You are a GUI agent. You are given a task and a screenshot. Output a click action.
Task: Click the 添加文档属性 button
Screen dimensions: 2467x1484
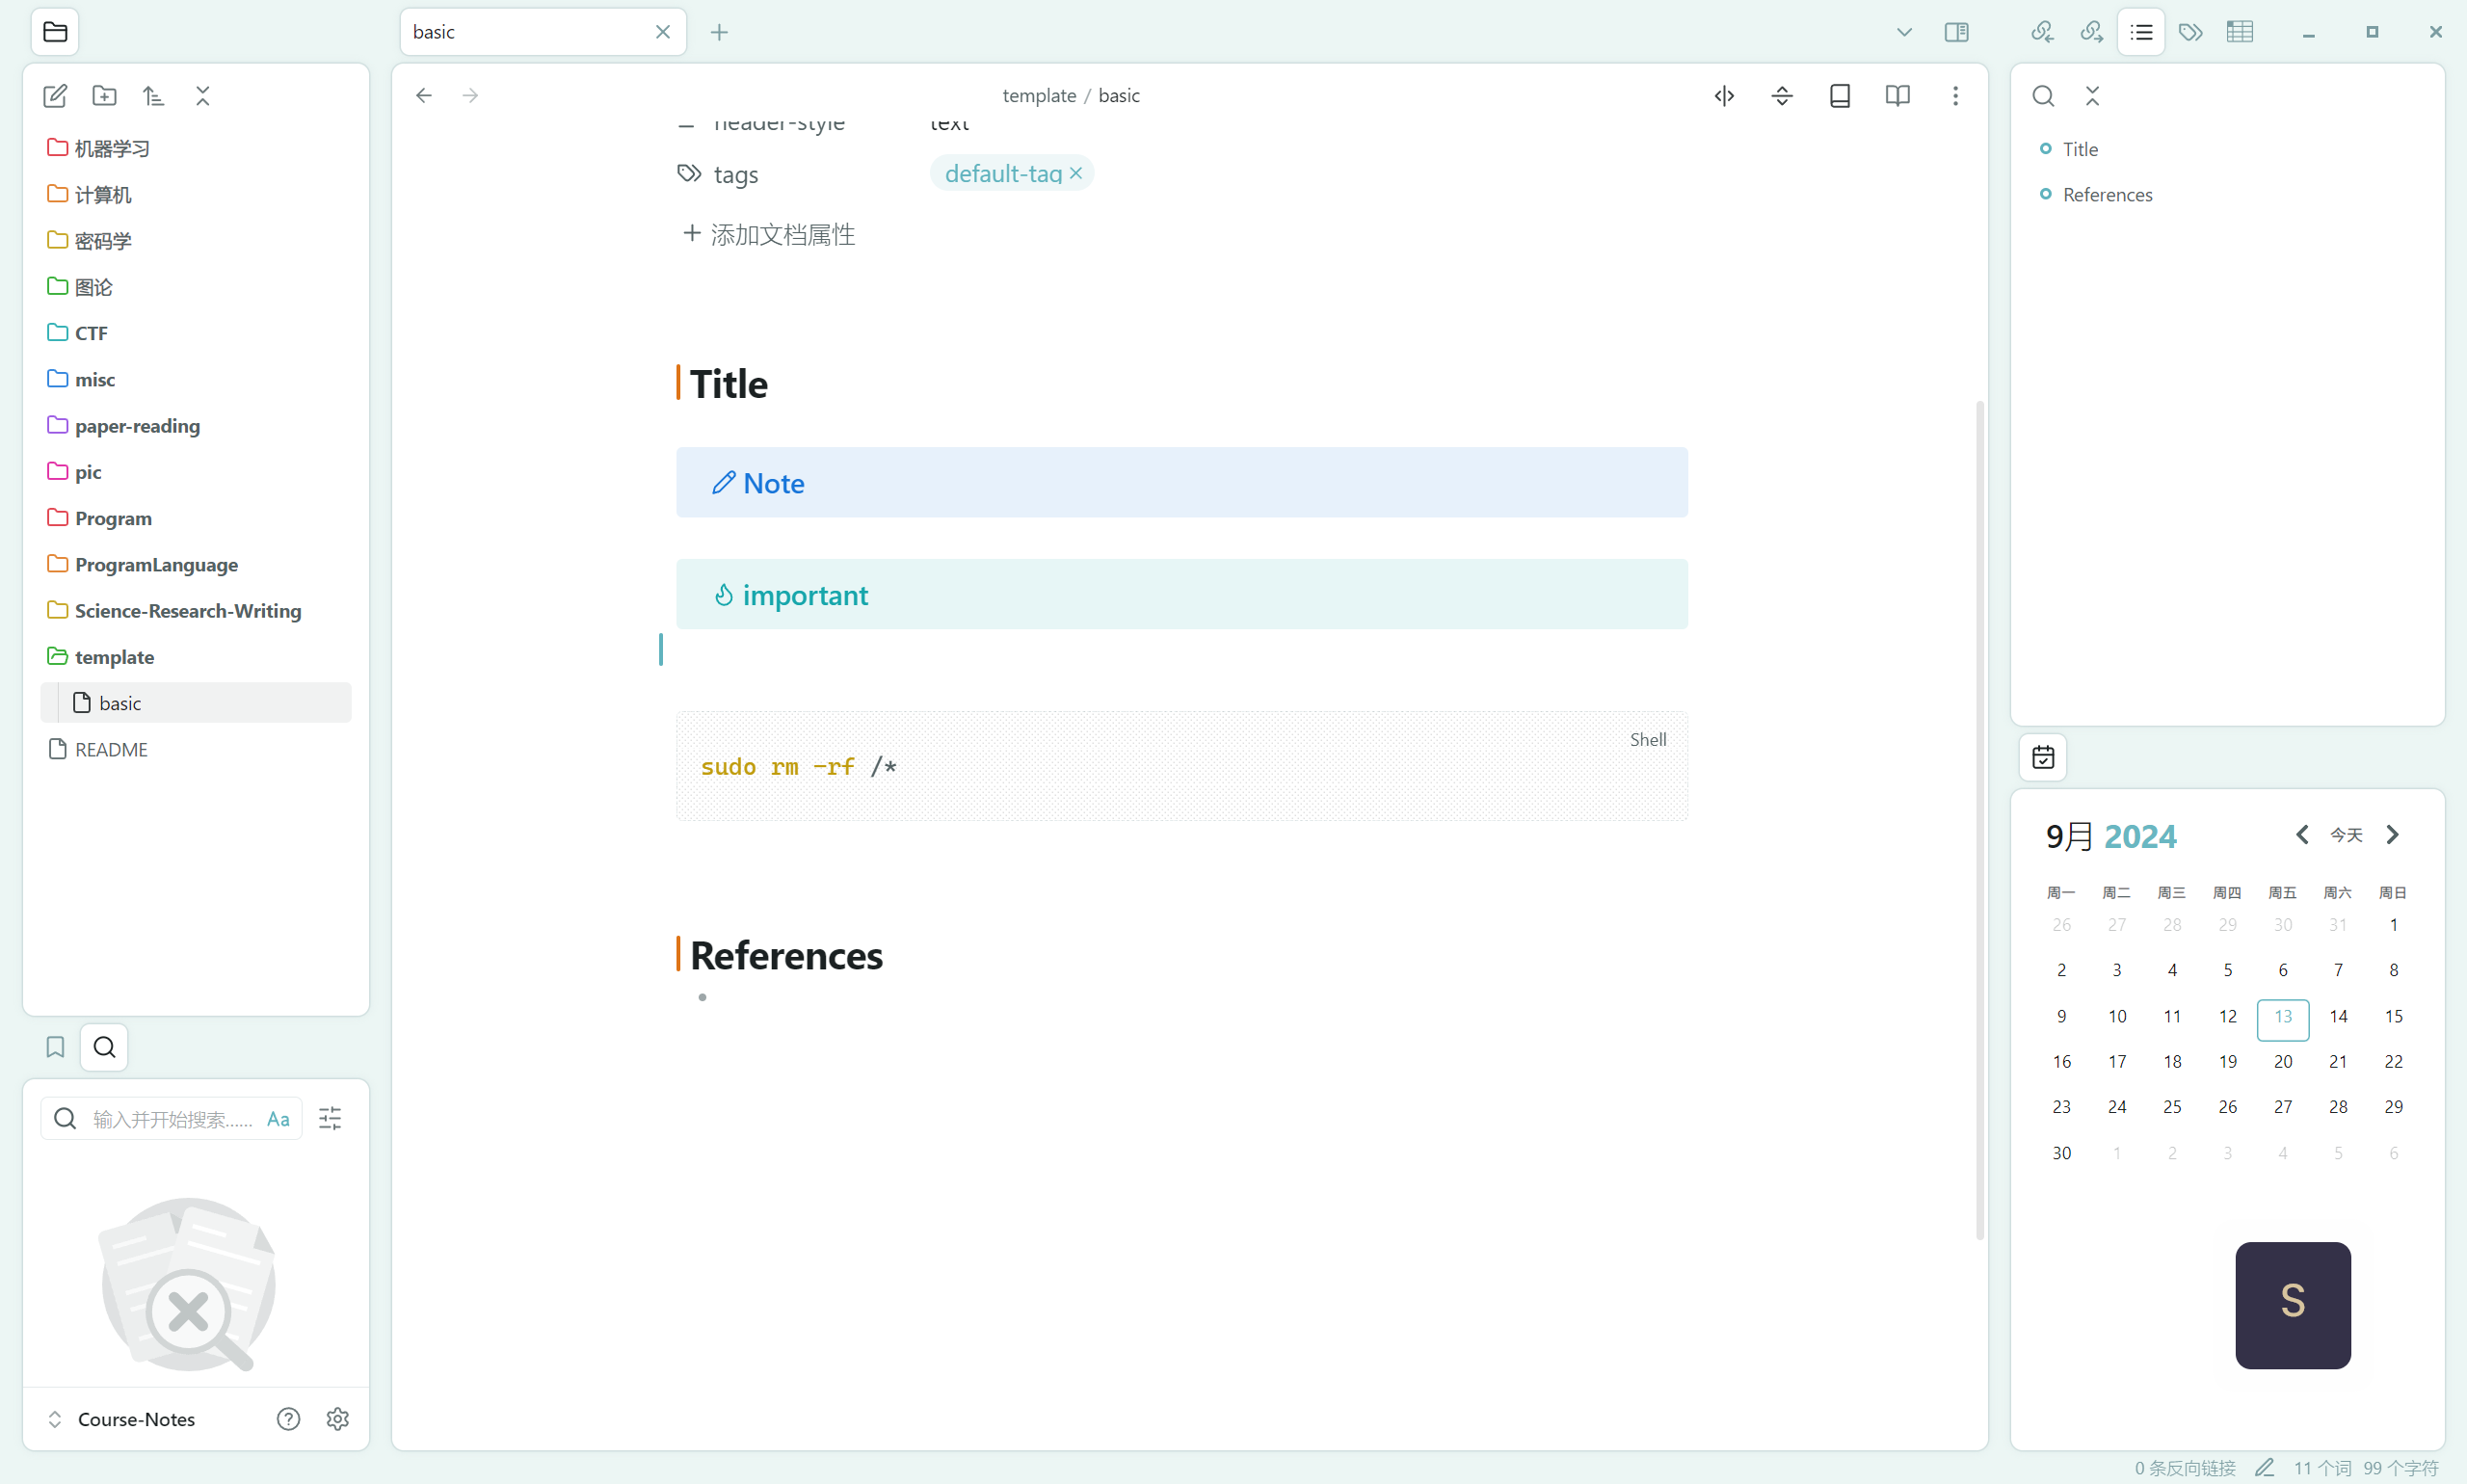768,234
